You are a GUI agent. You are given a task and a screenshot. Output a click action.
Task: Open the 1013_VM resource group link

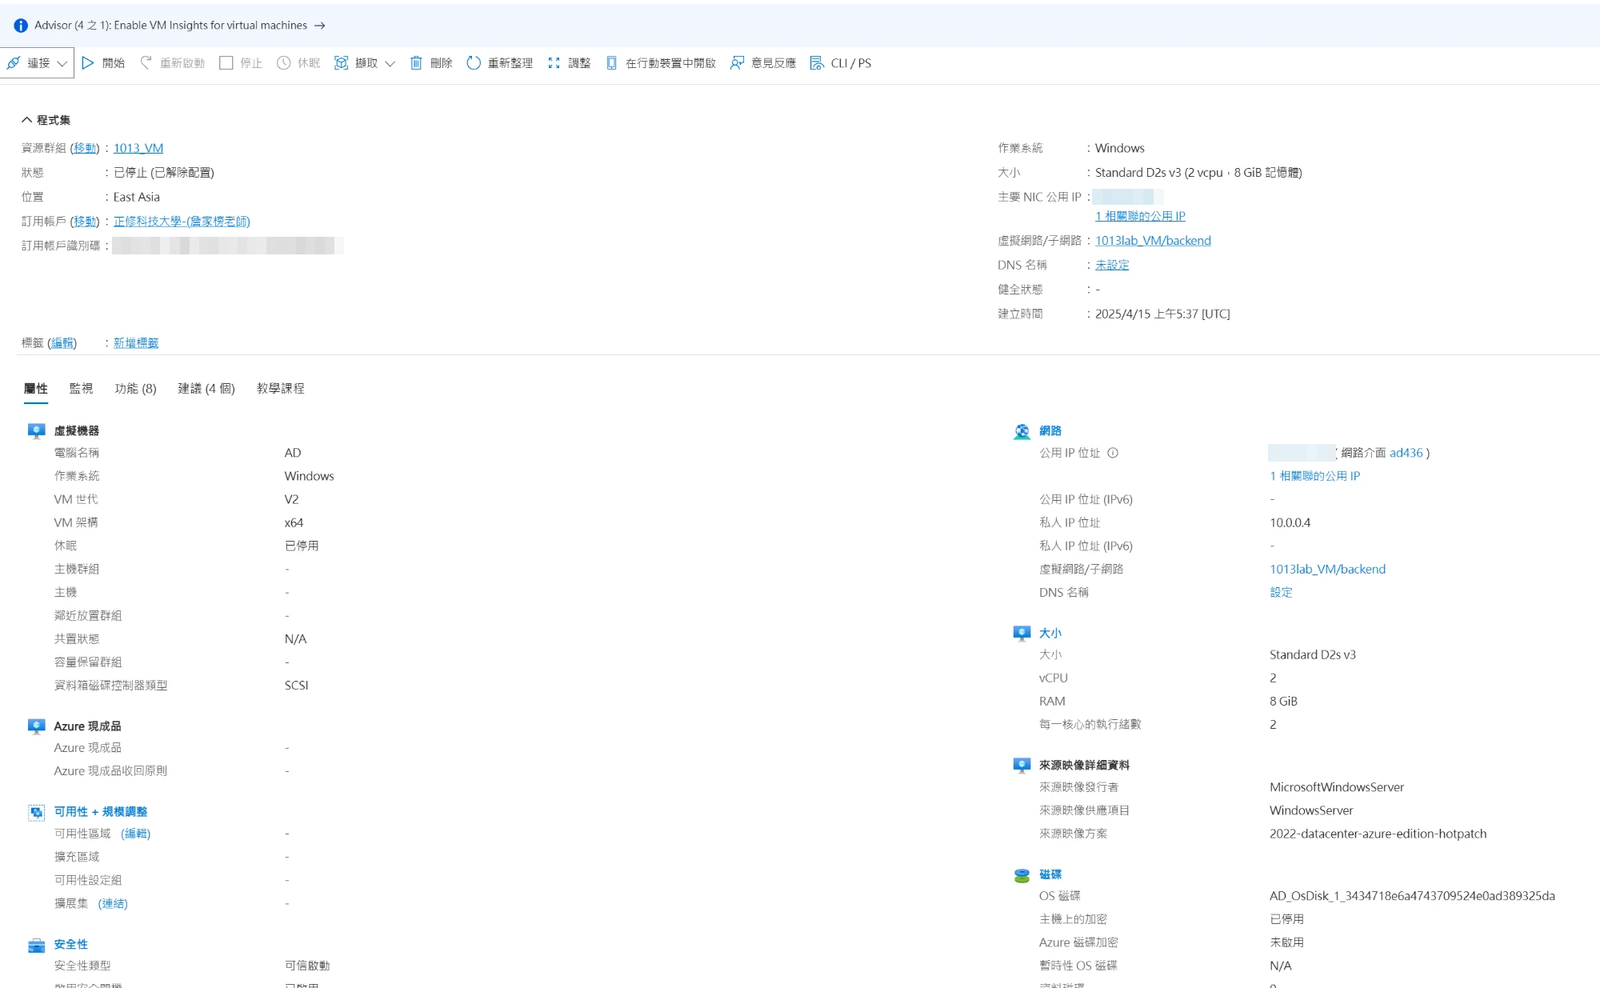point(138,148)
